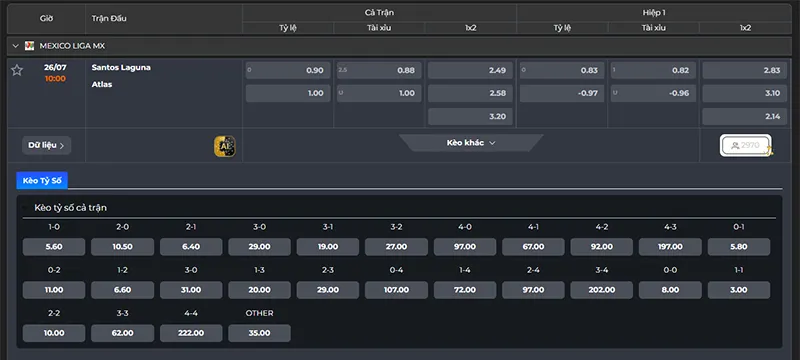The width and height of the screenshot is (800, 360).
Task: Bet correct score 3-2 at 27.00
Action: click(396, 247)
